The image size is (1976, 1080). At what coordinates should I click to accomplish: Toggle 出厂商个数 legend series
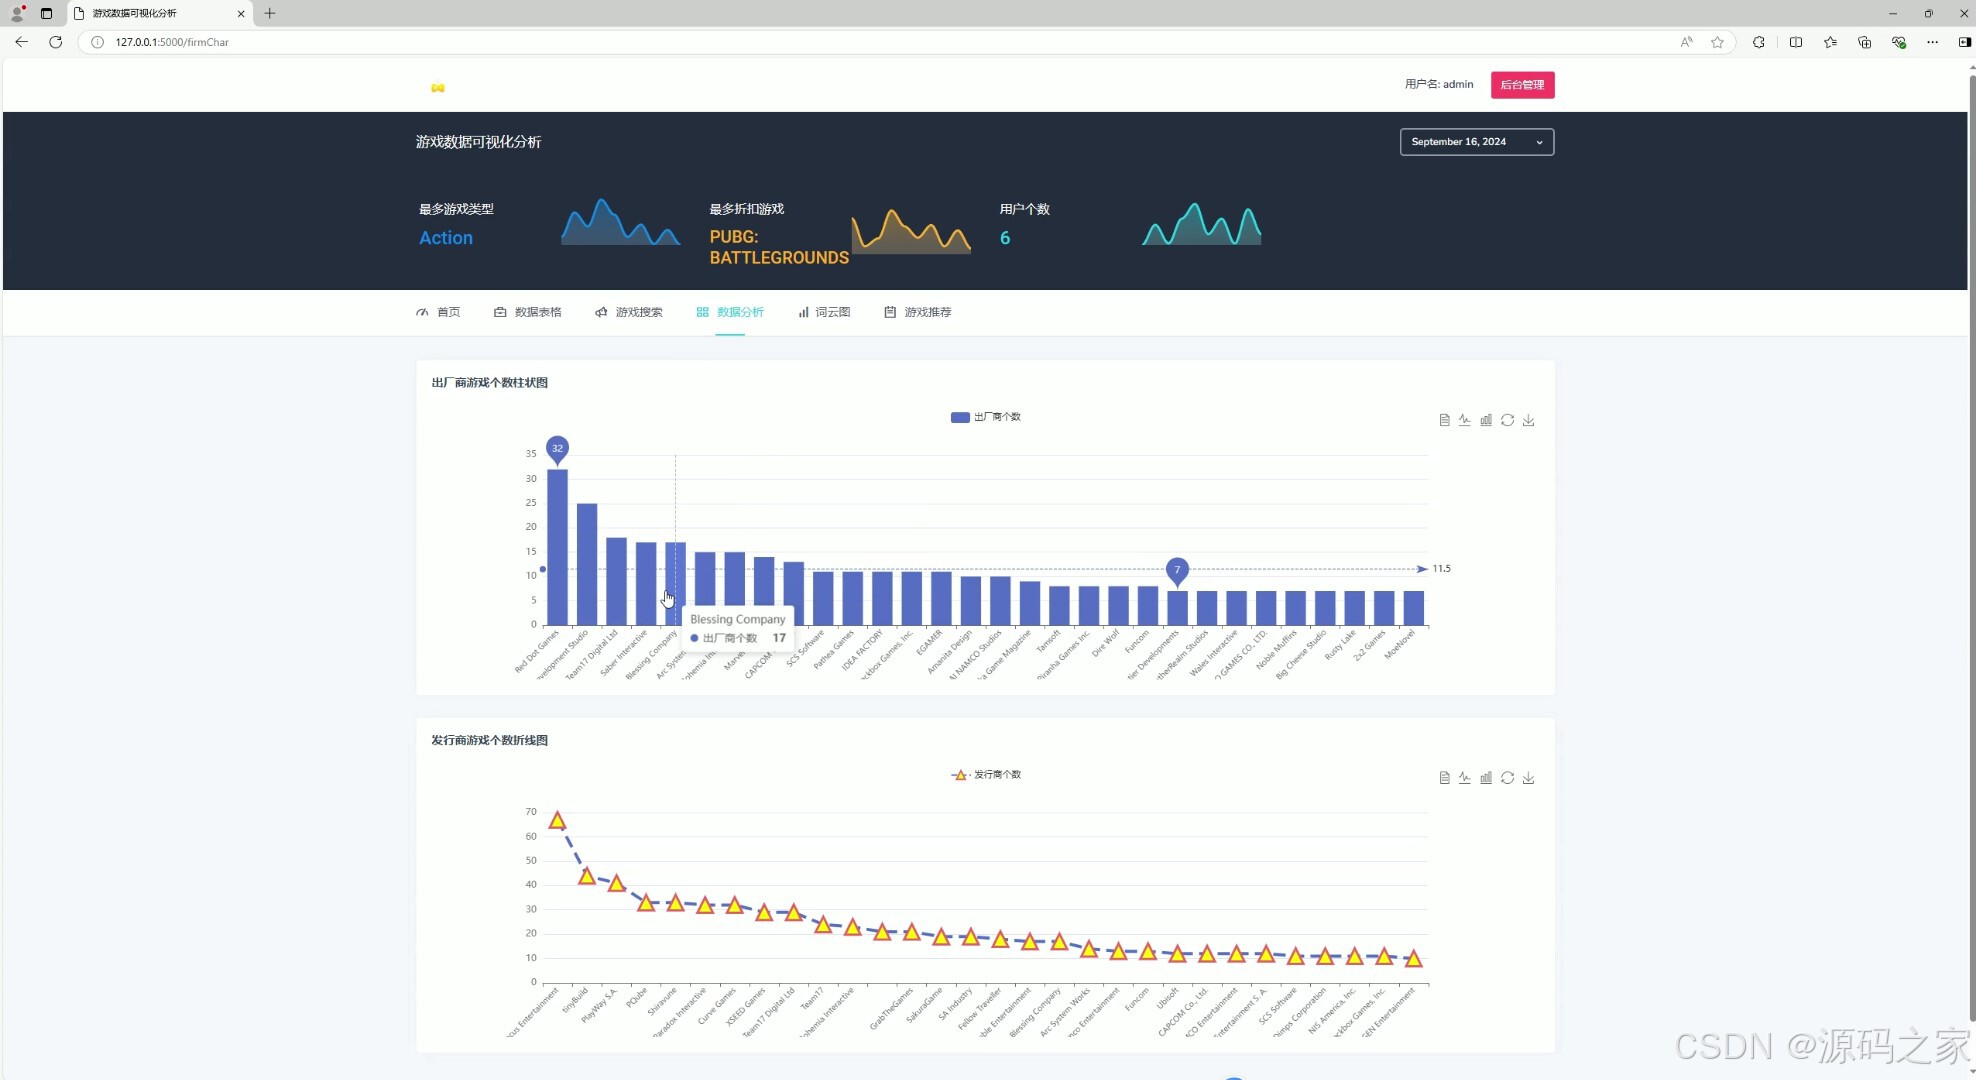click(x=985, y=417)
